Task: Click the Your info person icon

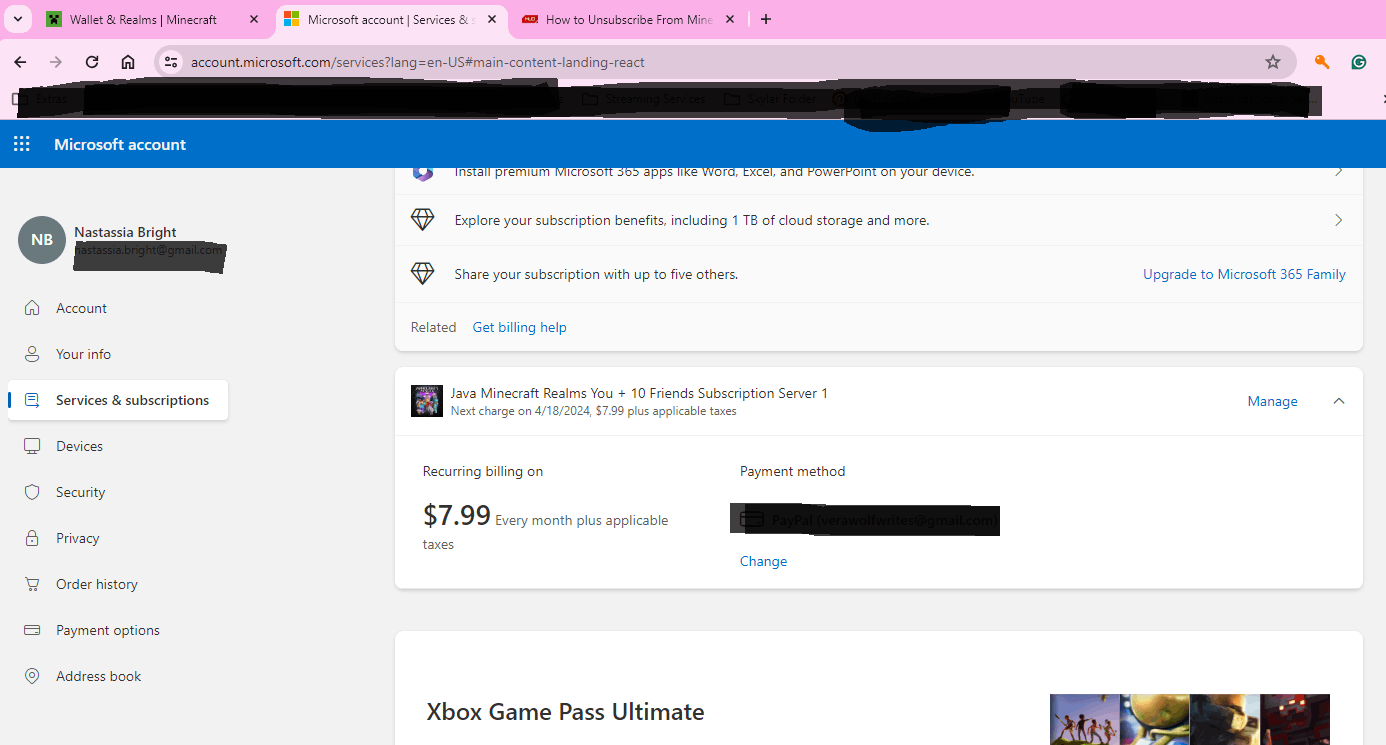Action: coord(32,354)
